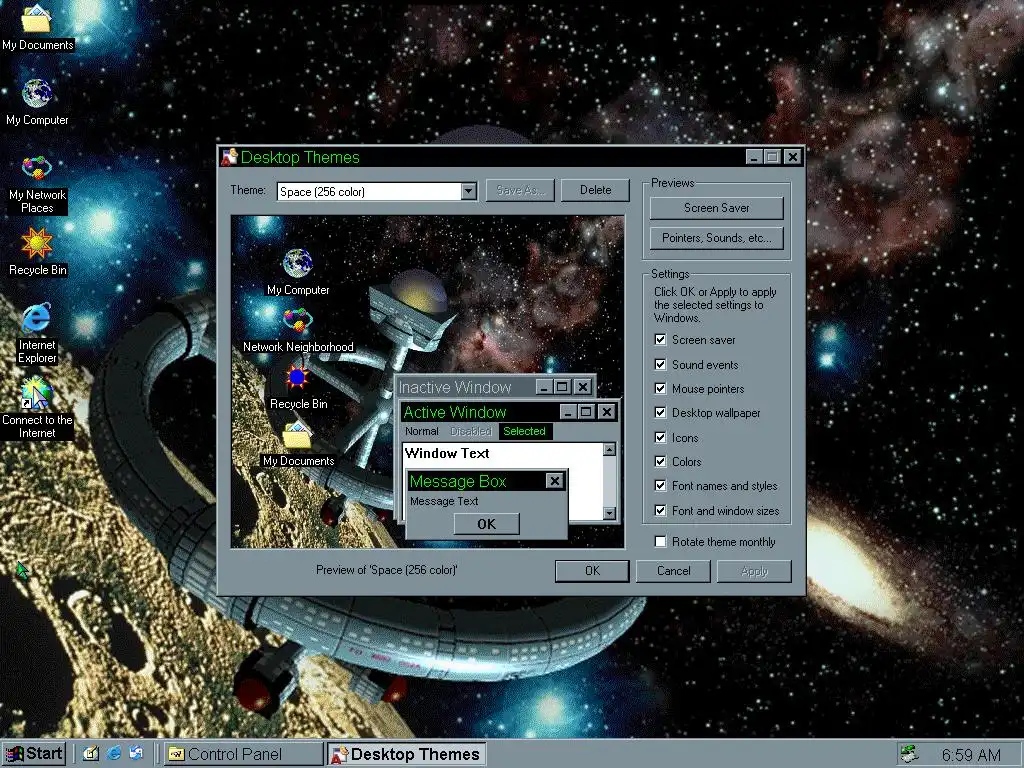This screenshot has height=768, width=1024.
Task: Confirm with the dialog's OK button
Action: point(592,571)
